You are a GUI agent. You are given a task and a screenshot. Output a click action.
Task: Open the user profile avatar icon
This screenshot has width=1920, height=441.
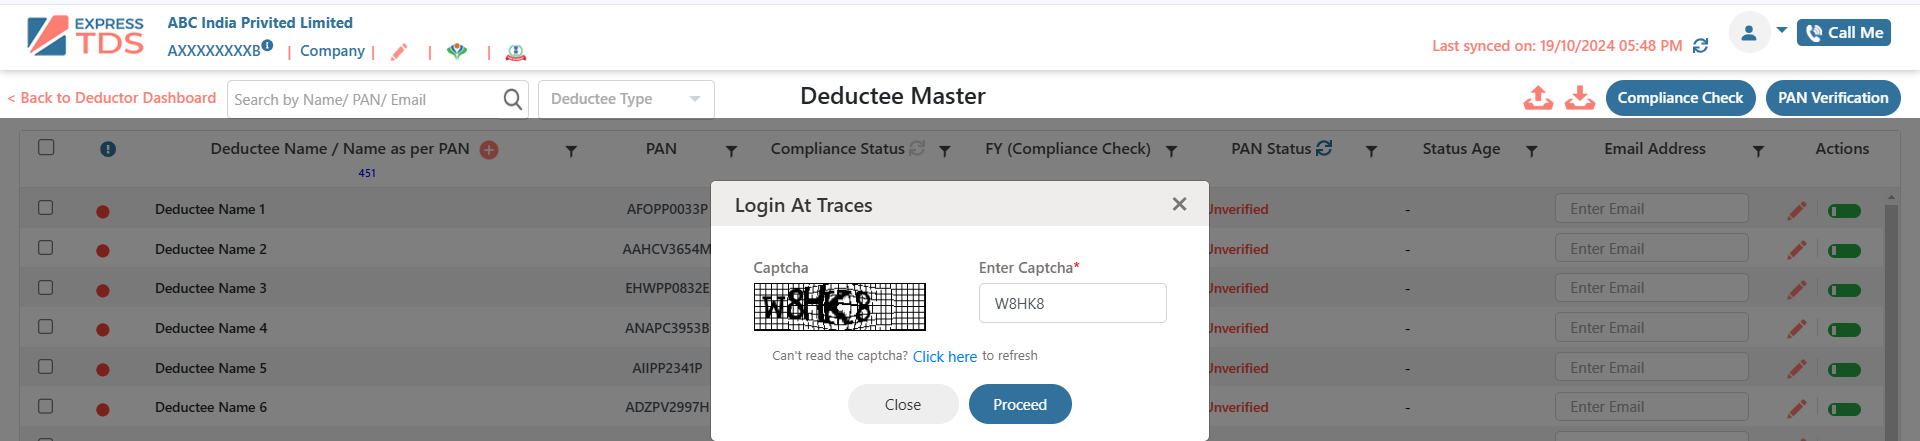click(1749, 33)
